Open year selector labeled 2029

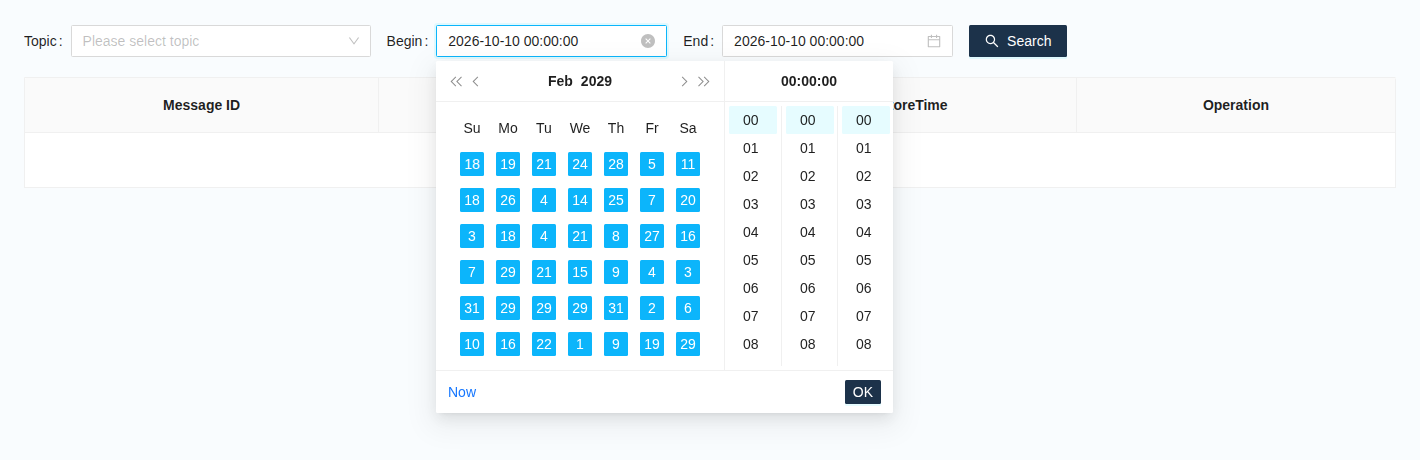[x=596, y=81]
